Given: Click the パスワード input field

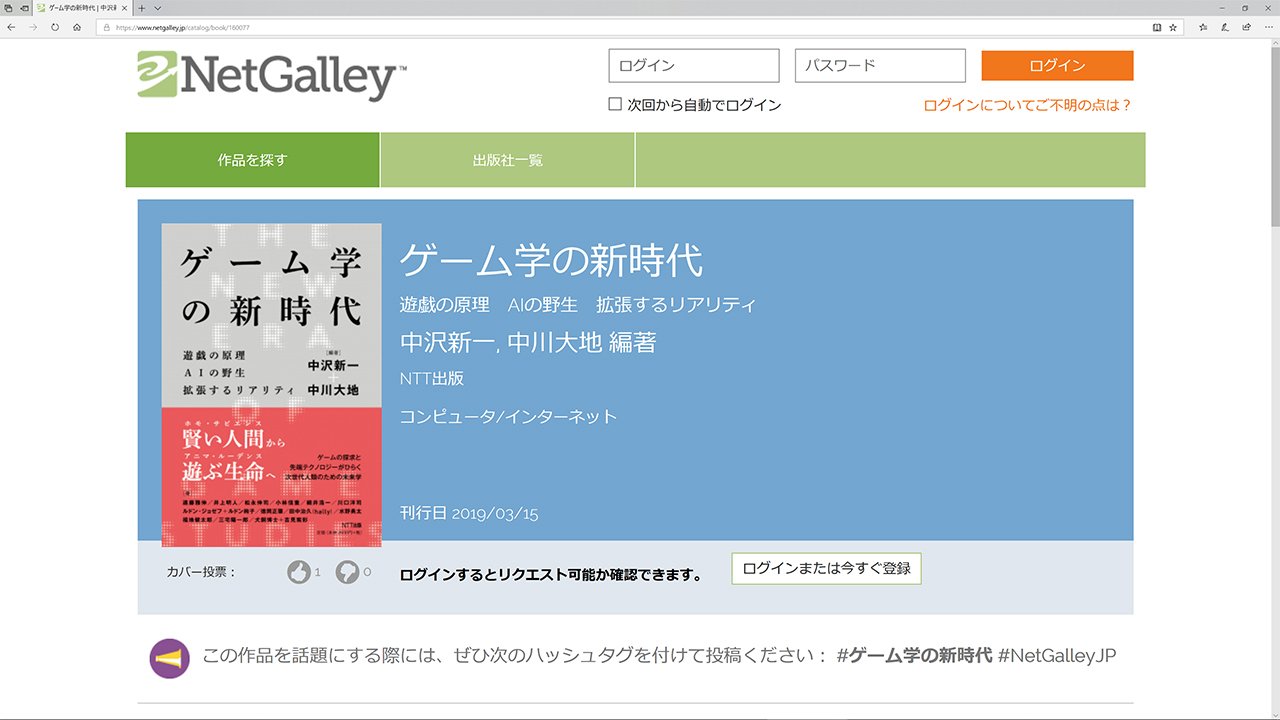Looking at the screenshot, I should pos(880,66).
